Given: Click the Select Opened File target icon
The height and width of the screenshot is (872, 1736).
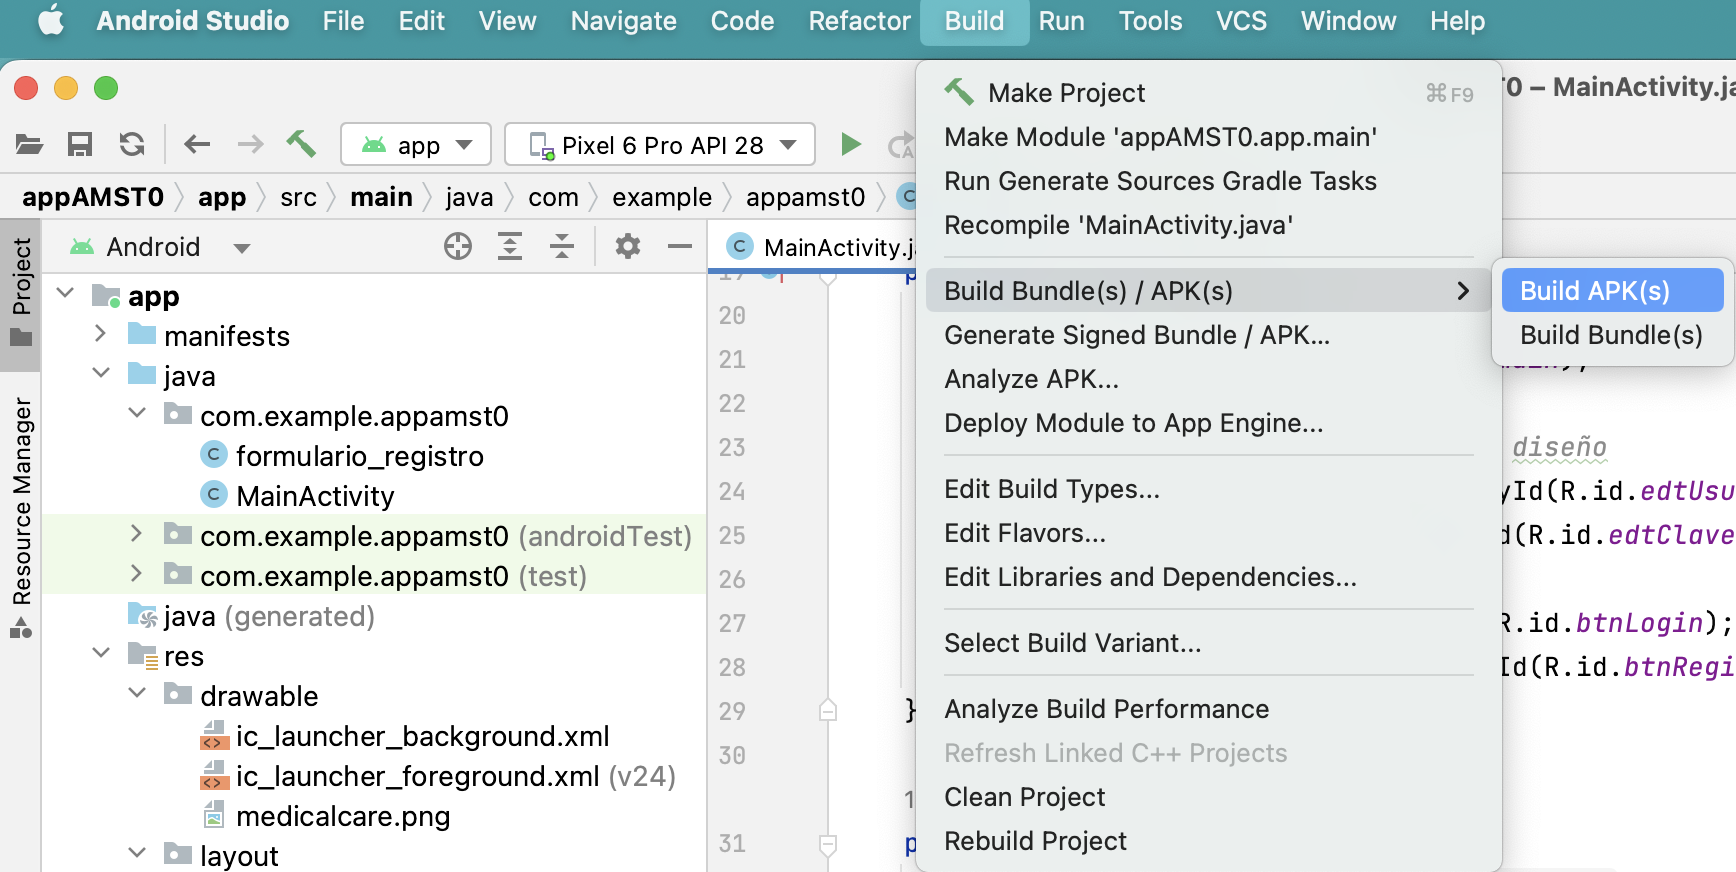Looking at the screenshot, I should (458, 246).
